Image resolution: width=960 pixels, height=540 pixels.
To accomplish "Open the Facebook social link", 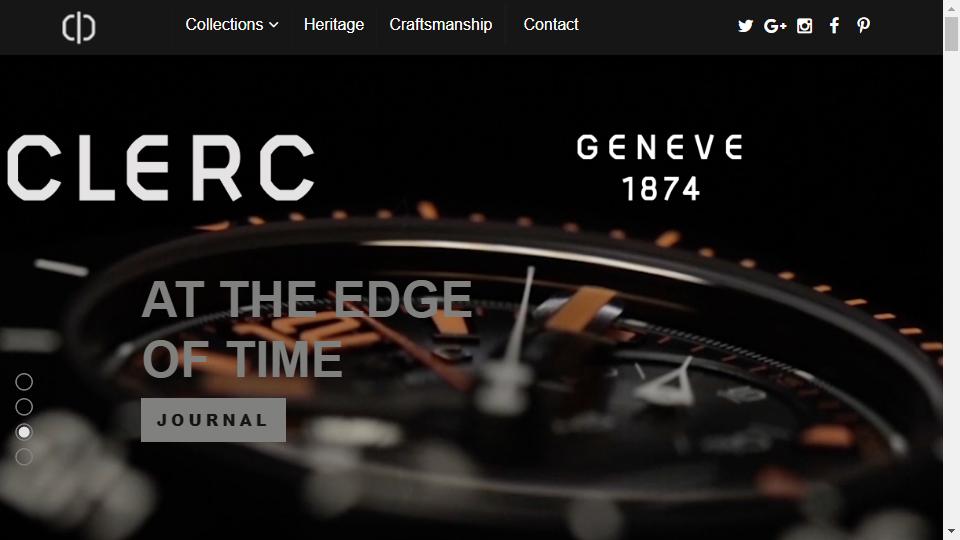I will pyautogui.click(x=834, y=26).
